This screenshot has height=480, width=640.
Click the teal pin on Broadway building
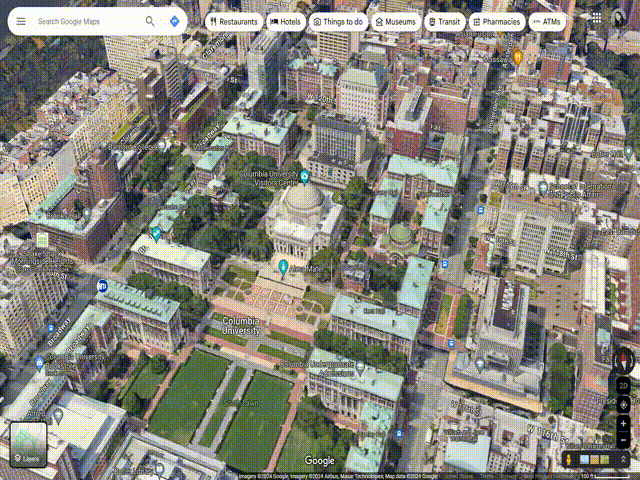(x=156, y=234)
